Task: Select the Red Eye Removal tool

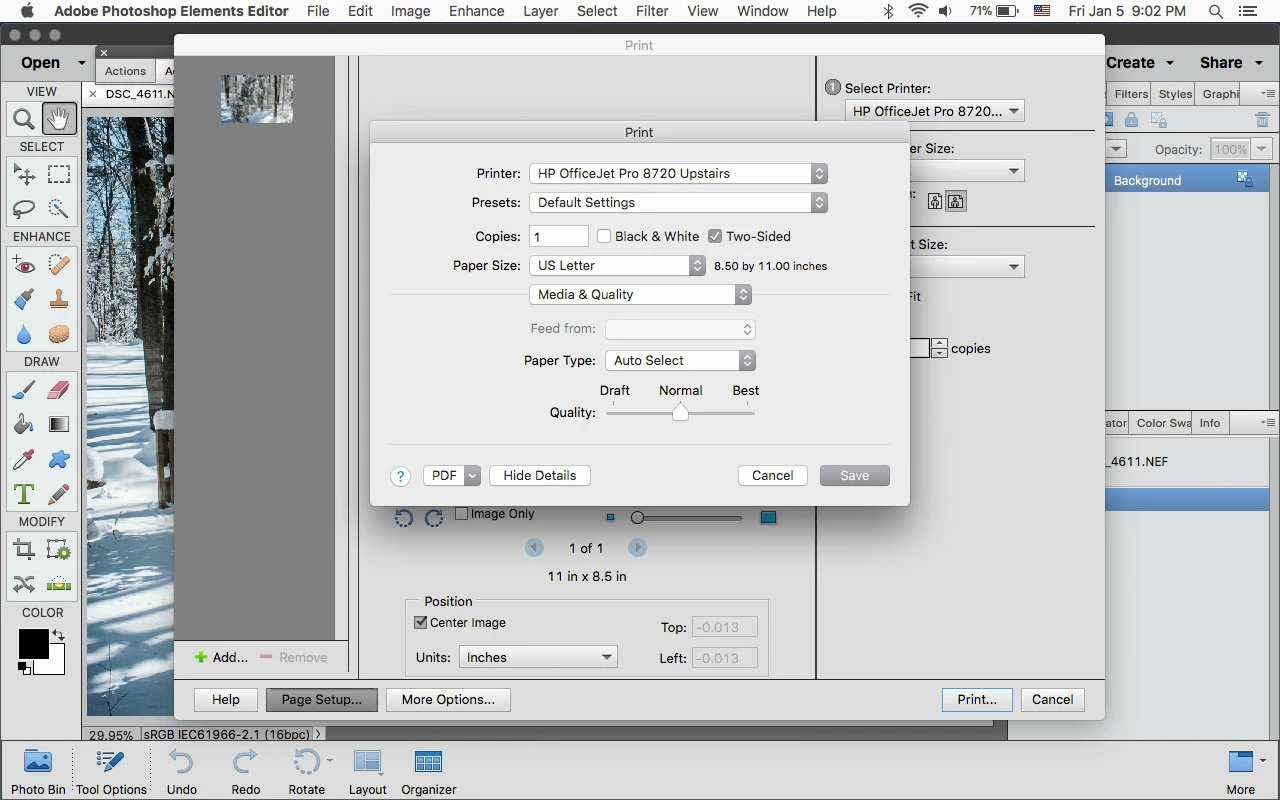Action: pyautogui.click(x=24, y=266)
